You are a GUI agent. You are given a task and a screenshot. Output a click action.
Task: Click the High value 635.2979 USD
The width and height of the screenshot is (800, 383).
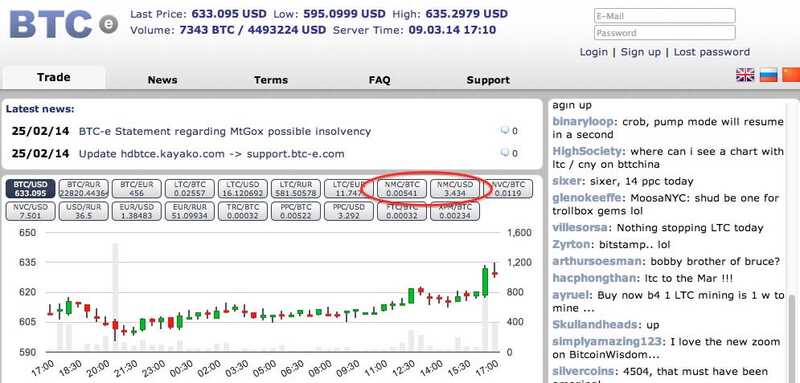467,14
